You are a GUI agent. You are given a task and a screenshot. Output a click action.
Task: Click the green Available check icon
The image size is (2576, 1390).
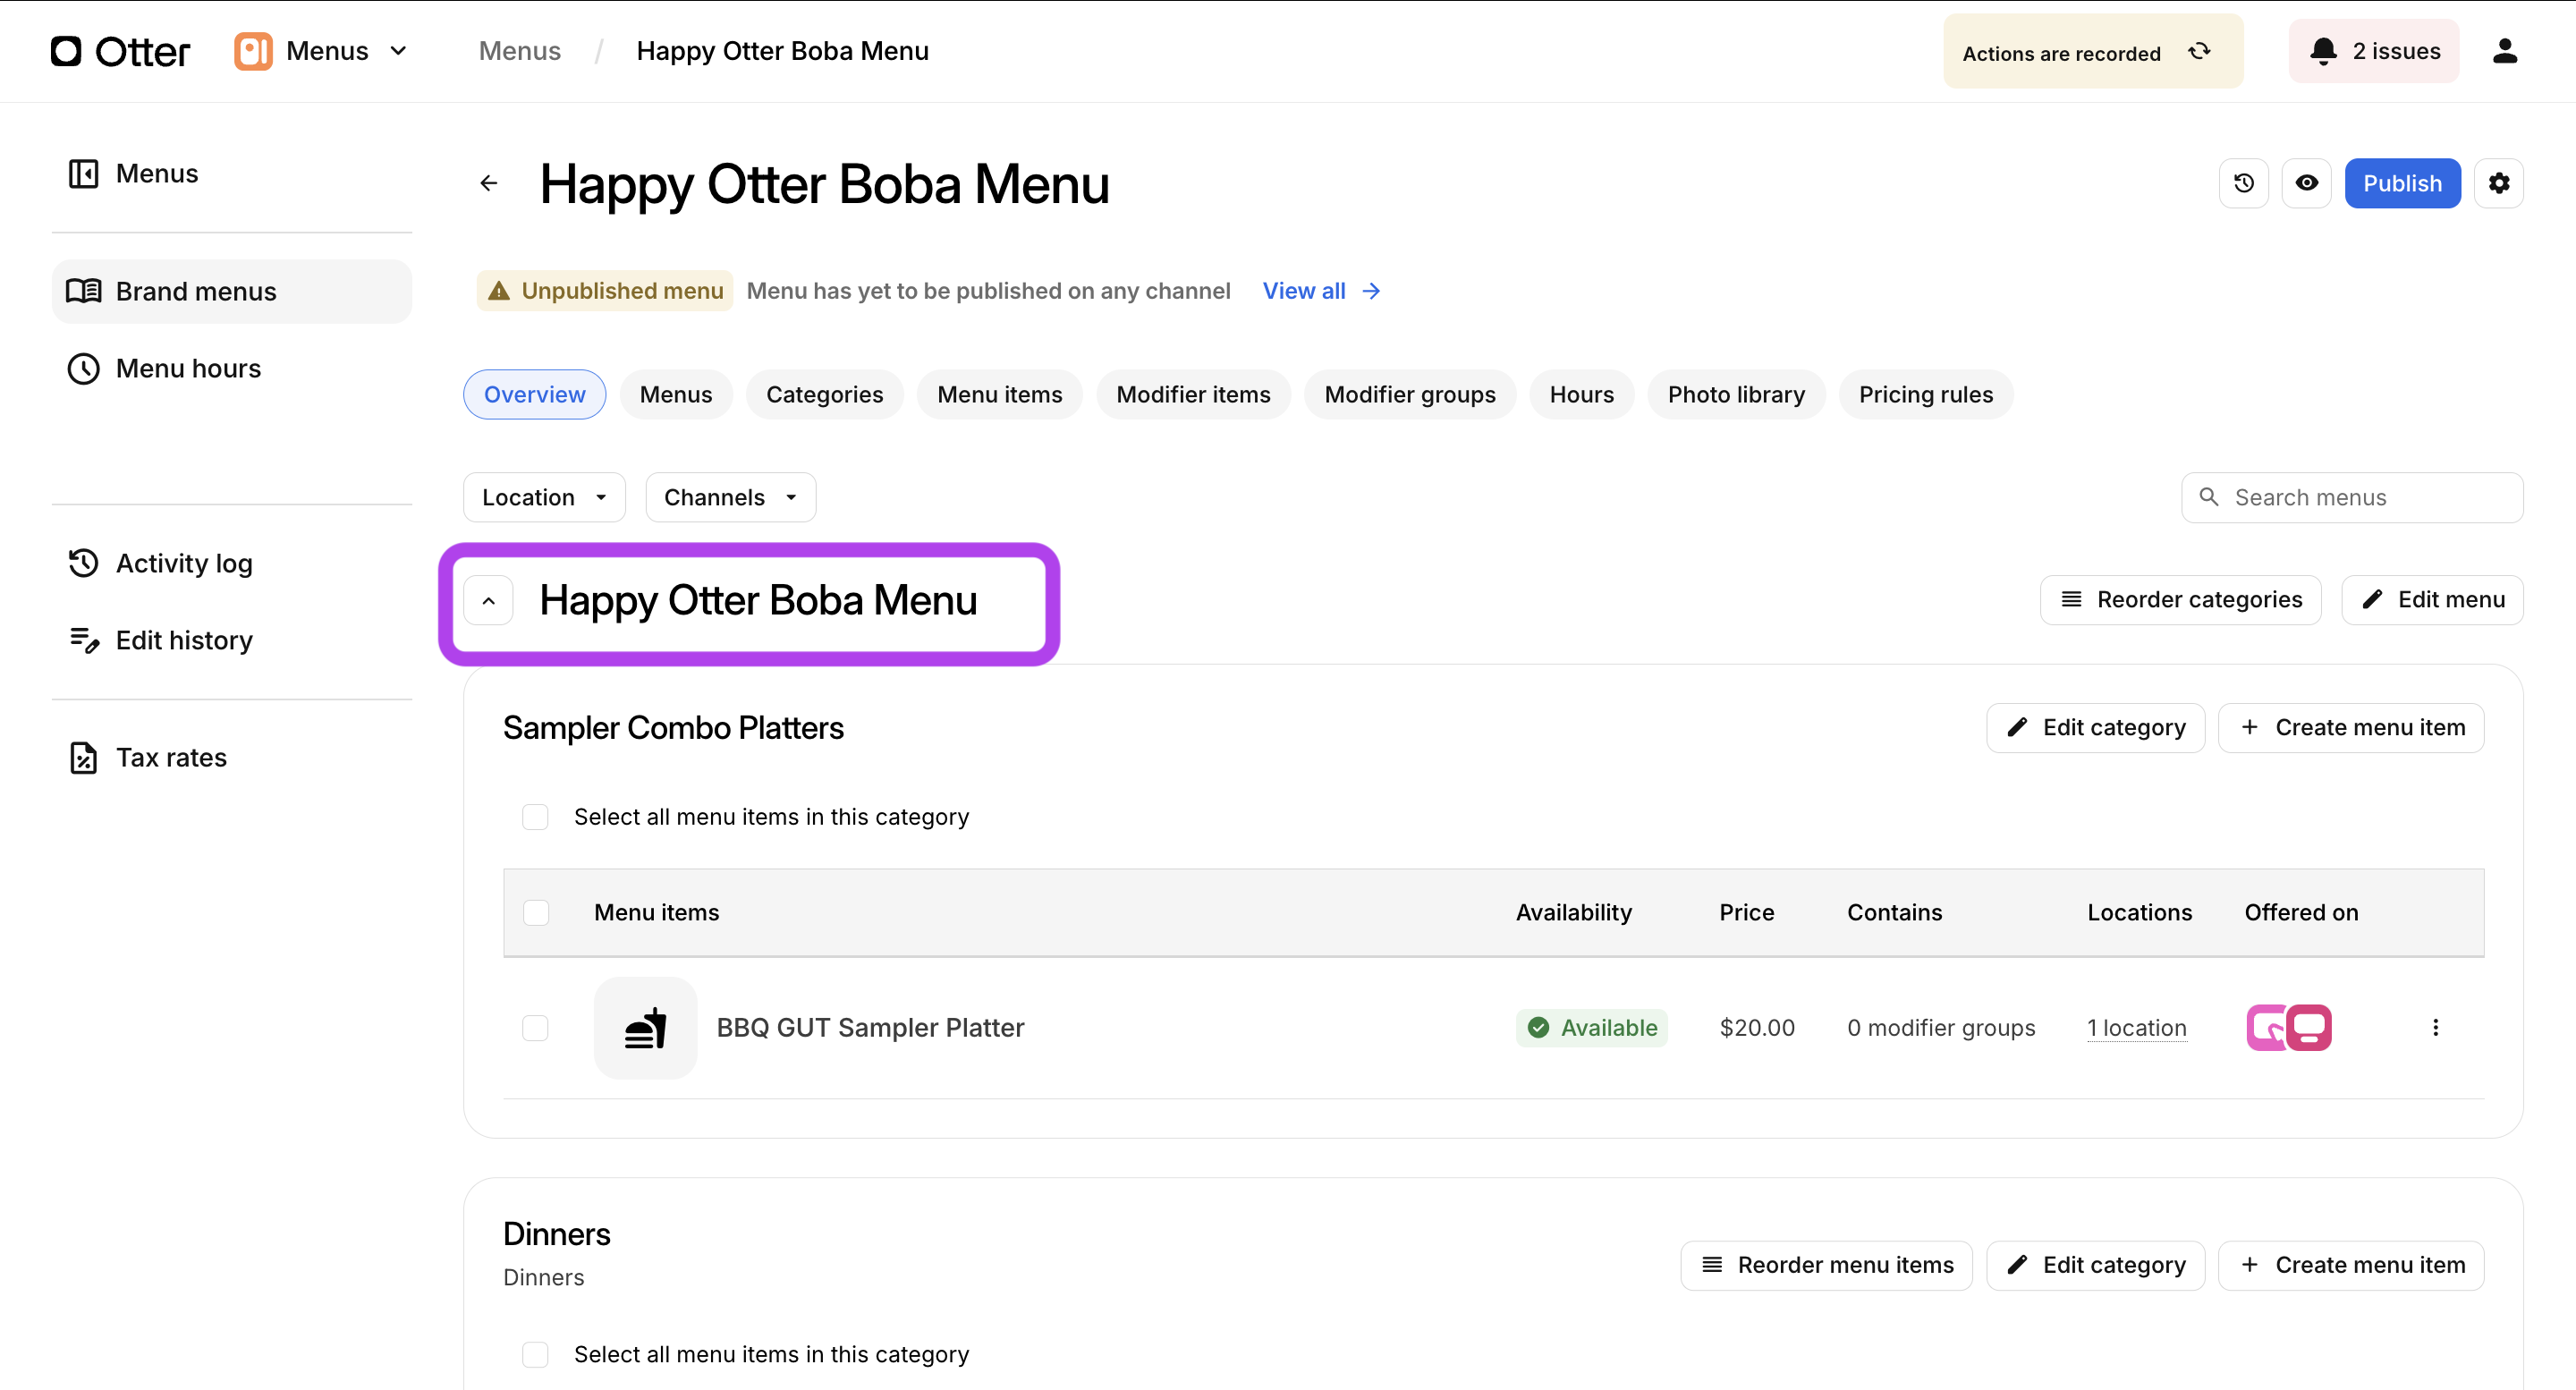pos(1538,1028)
